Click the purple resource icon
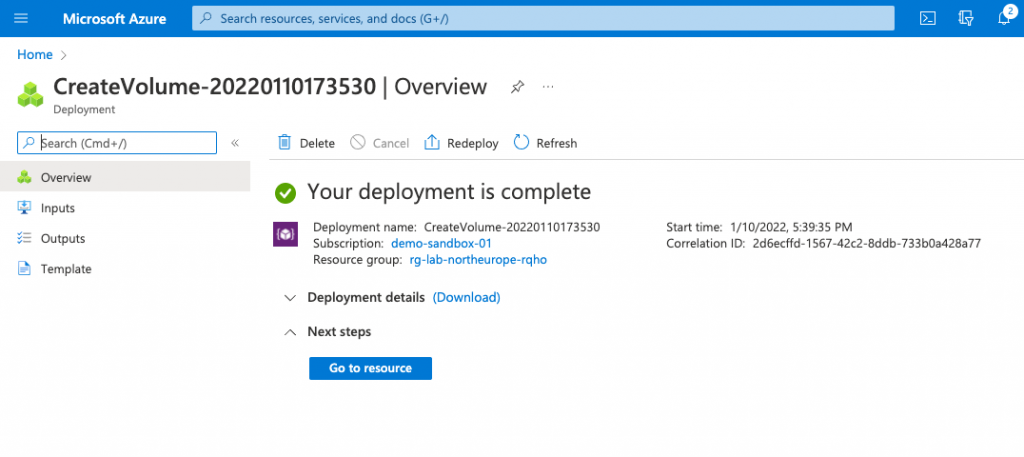 (x=285, y=234)
